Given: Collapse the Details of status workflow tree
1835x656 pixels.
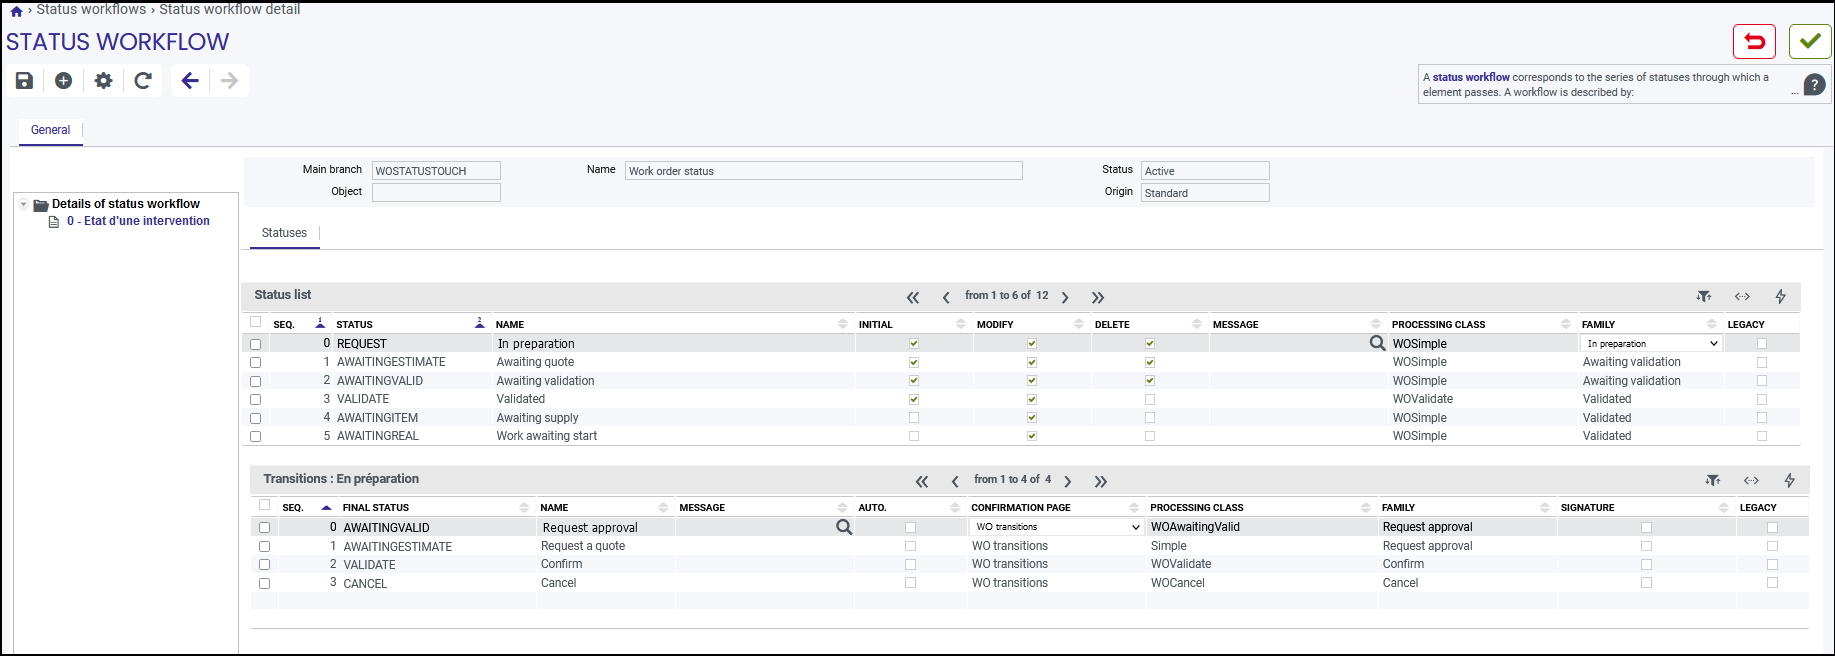Looking at the screenshot, I should point(23,204).
